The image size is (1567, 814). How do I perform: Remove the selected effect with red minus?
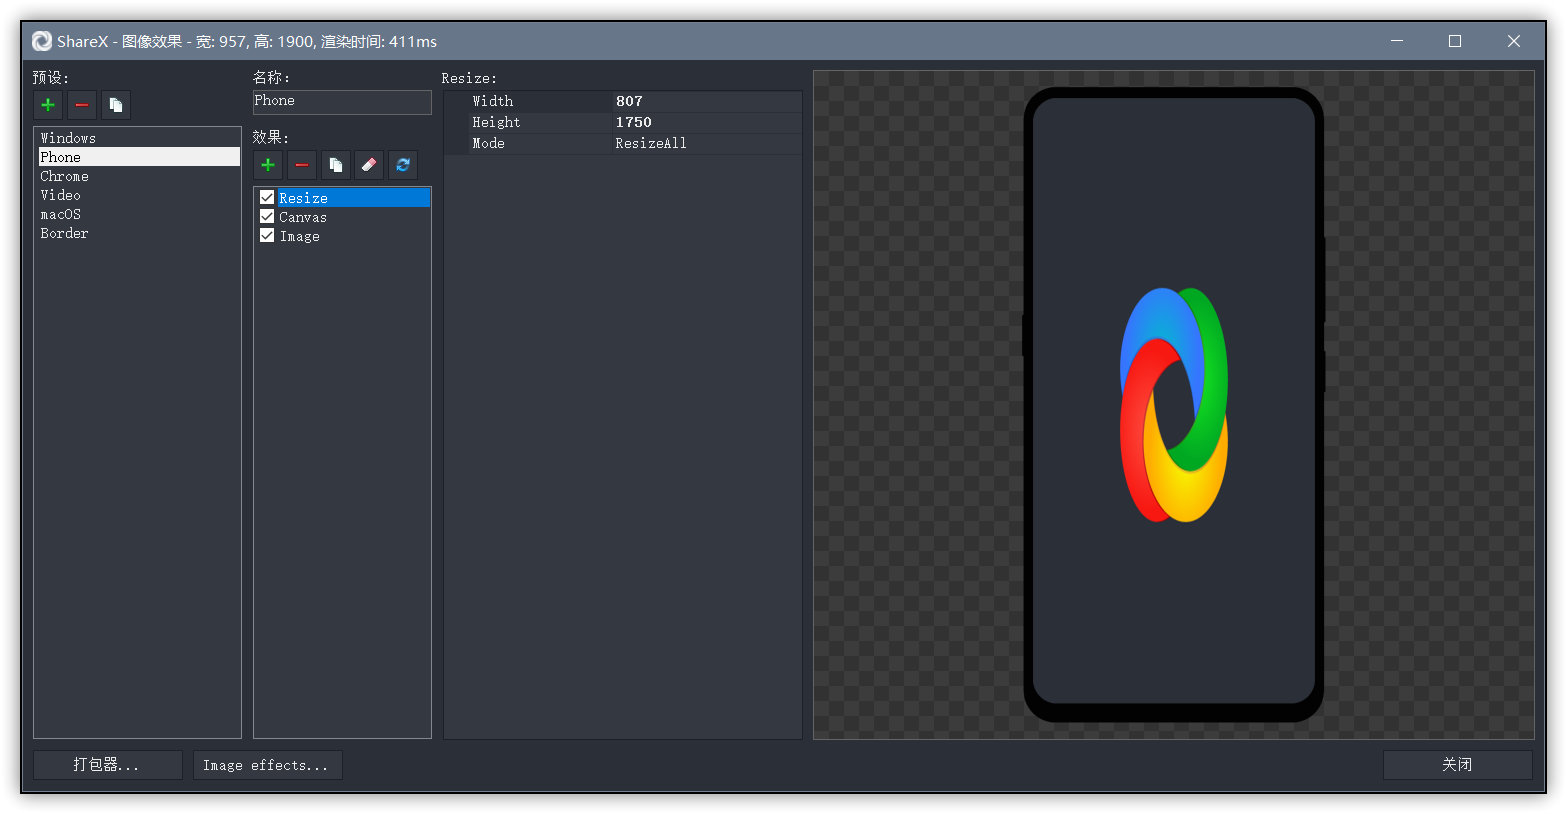click(x=302, y=165)
